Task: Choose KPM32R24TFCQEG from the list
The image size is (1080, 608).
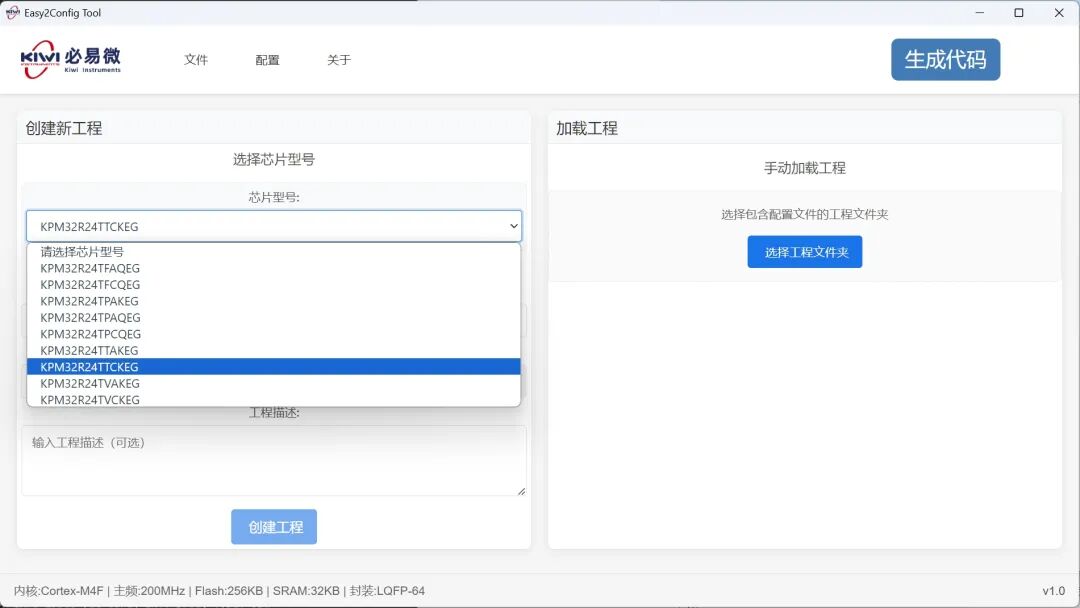Action: coord(273,284)
